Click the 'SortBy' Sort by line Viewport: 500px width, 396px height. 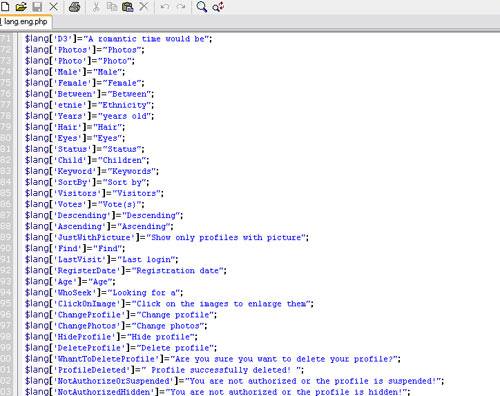87,182
